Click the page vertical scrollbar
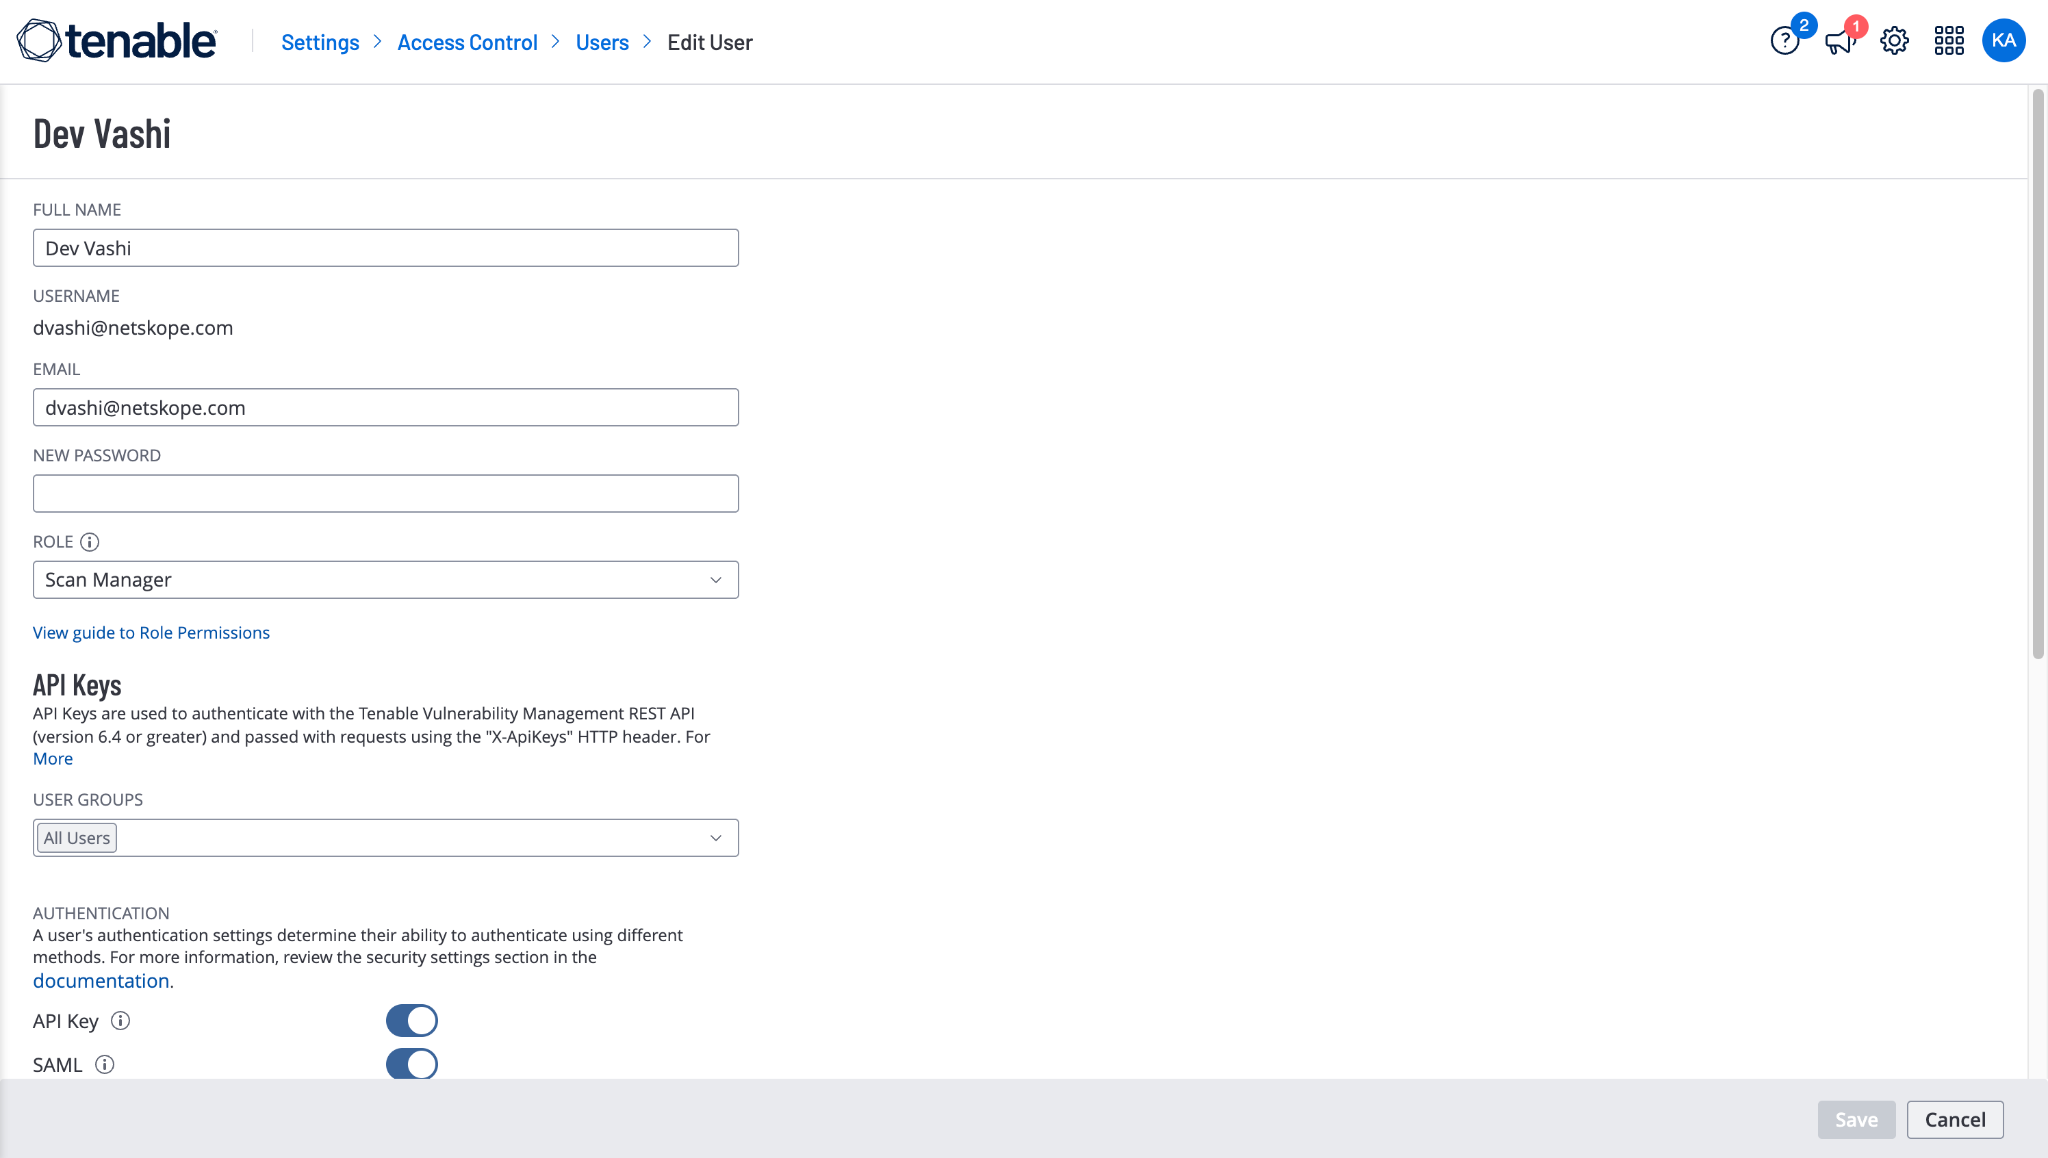This screenshot has height=1158, width=2048. click(x=2038, y=375)
